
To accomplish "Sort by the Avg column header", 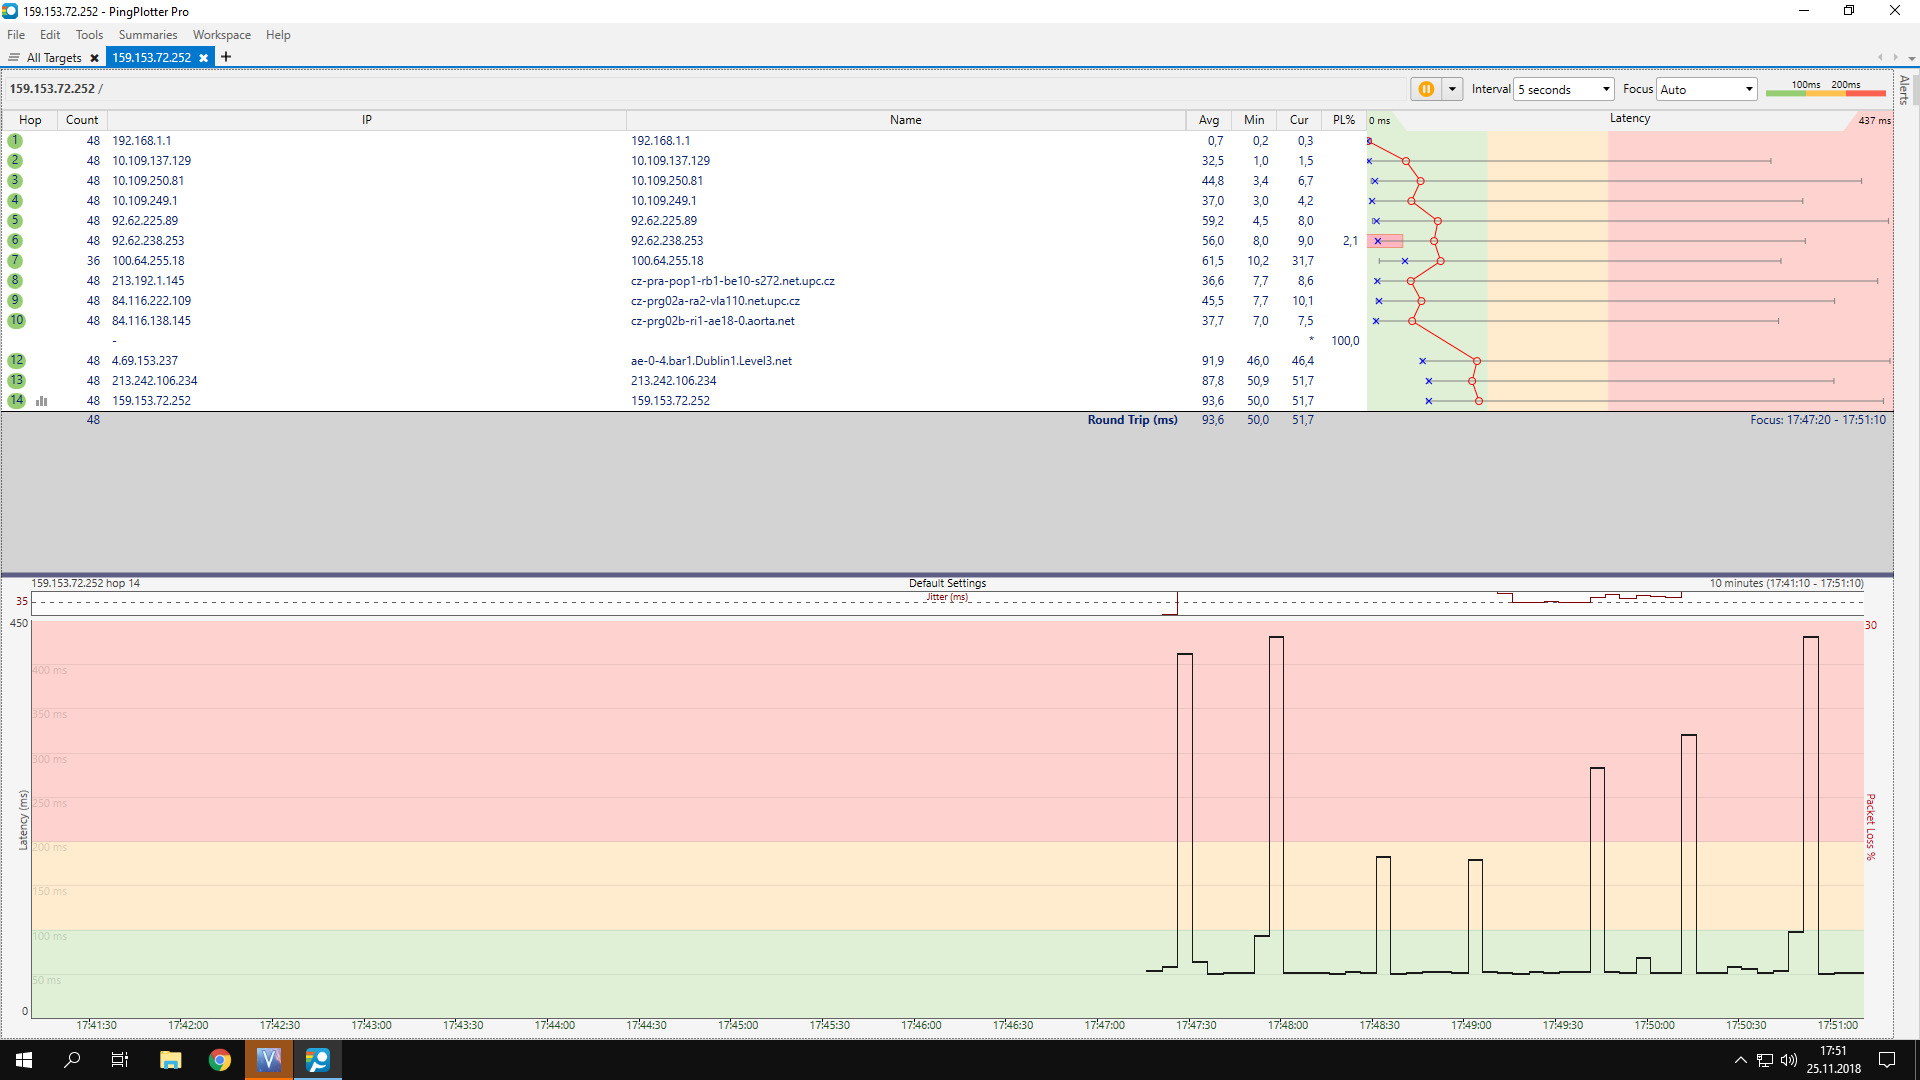I will (x=1208, y=120).
